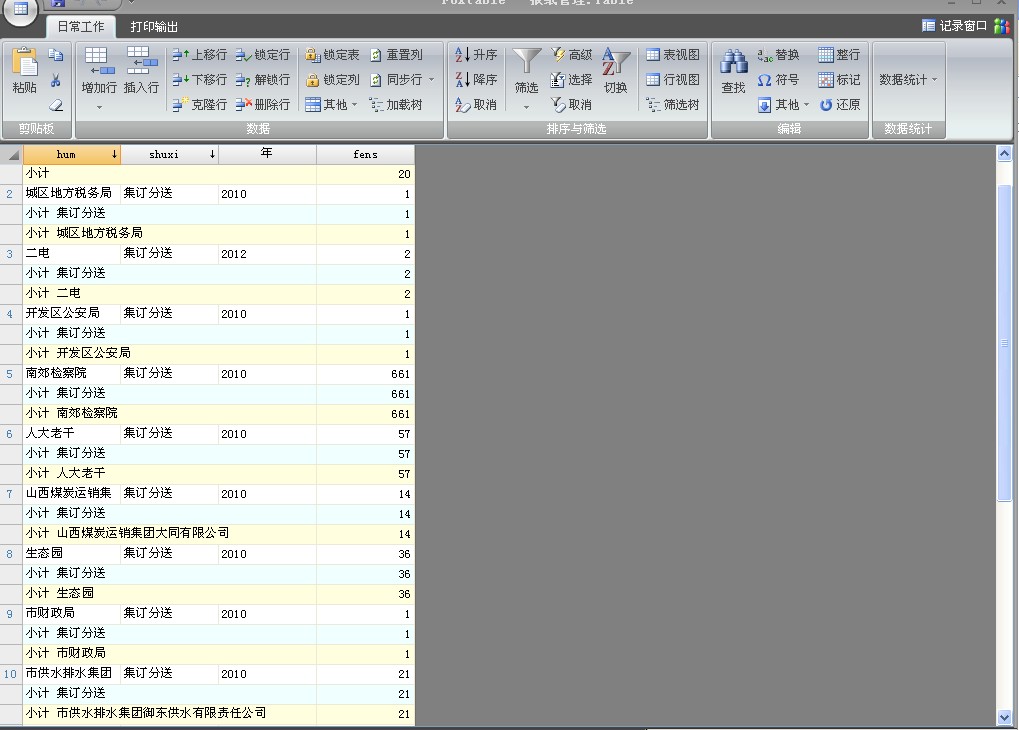Image resolution: width=1019 pixels, height=730 pixels.
Task: Click the scroll down arrow of vertical scrollbar
Action: tap(1004, 718)
